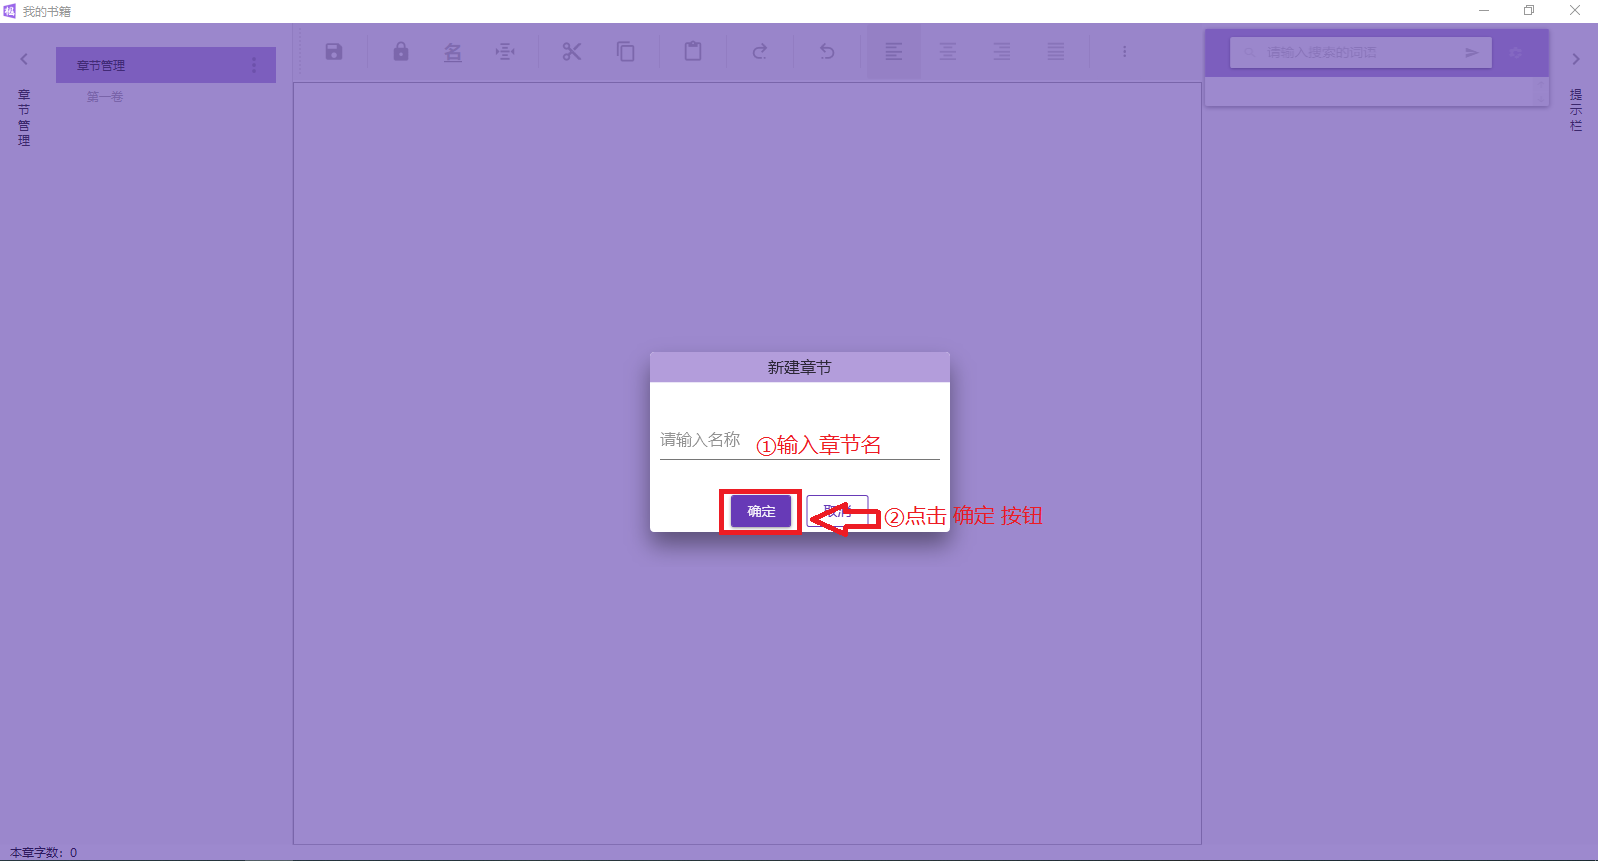Collapse the left chapter panel with the chevron
This screenshot has height=861, width=1598.
click(24, 59)
